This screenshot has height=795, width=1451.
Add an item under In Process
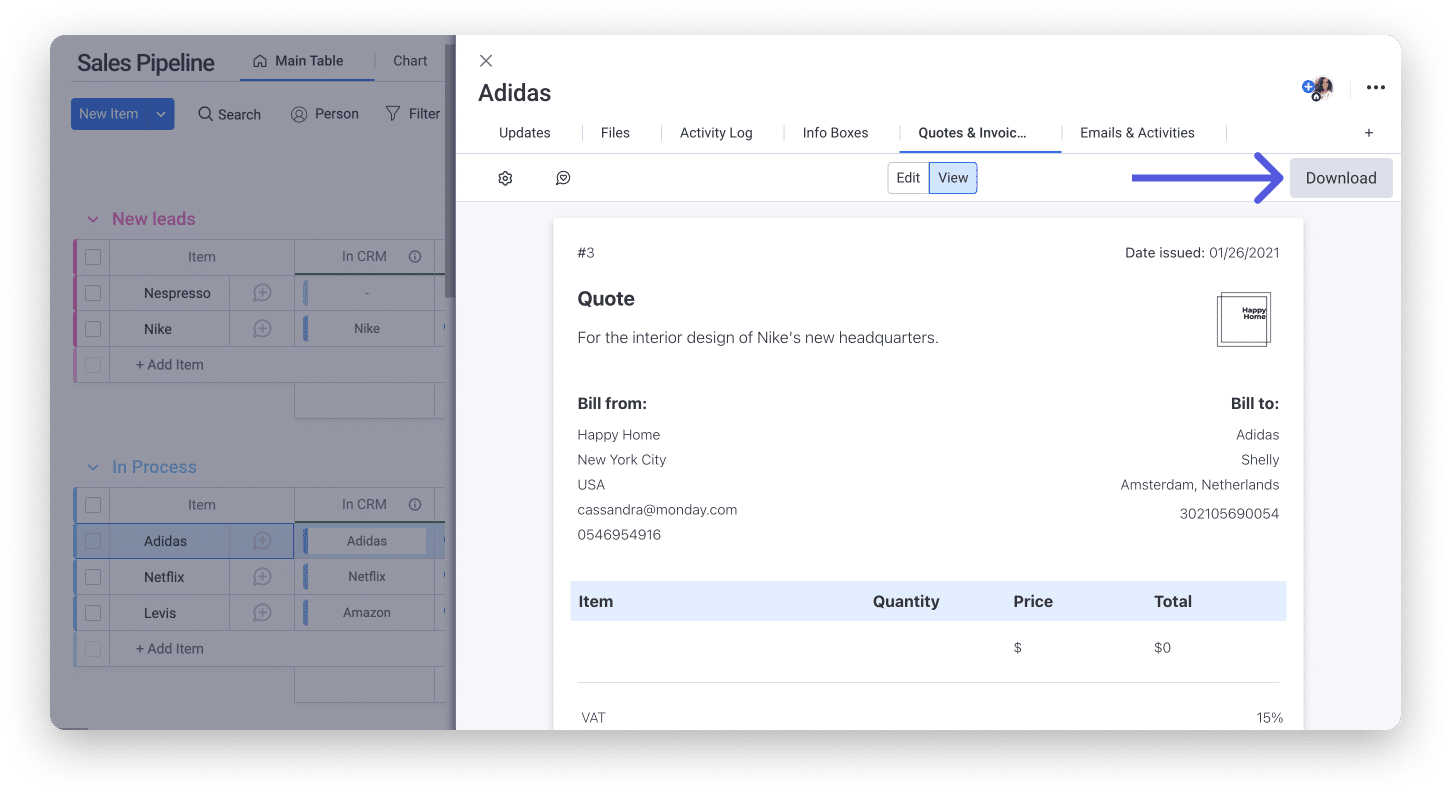[x=170, y=649]
